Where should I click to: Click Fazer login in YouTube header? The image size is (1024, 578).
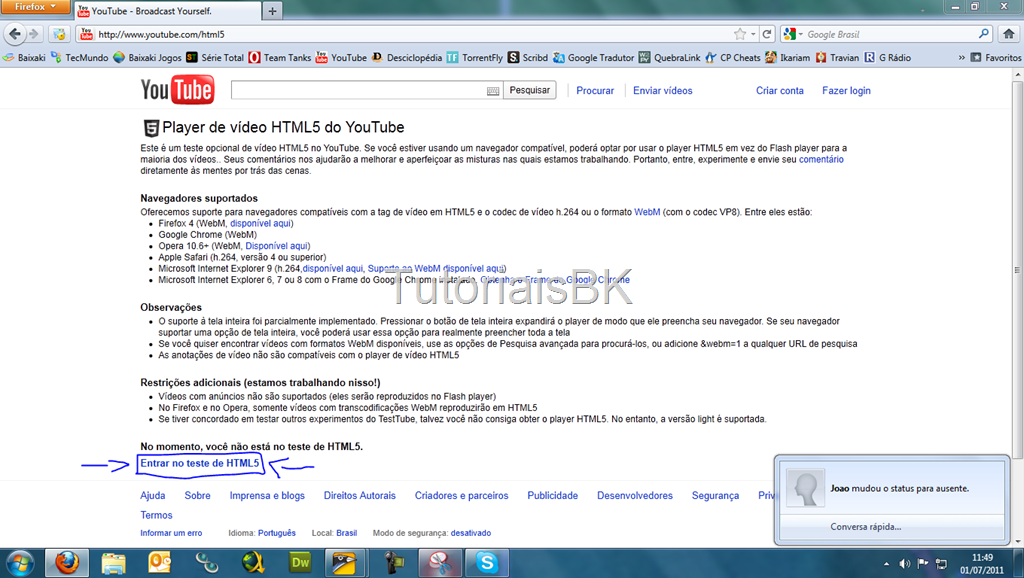coord(846,91)
